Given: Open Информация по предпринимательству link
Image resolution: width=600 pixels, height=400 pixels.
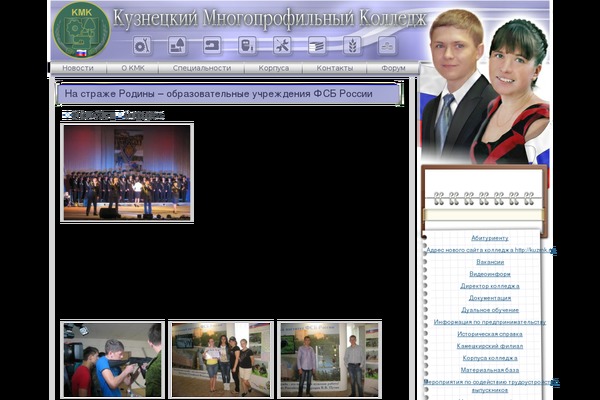Looking at the screenshot, I should coord(490,322).
